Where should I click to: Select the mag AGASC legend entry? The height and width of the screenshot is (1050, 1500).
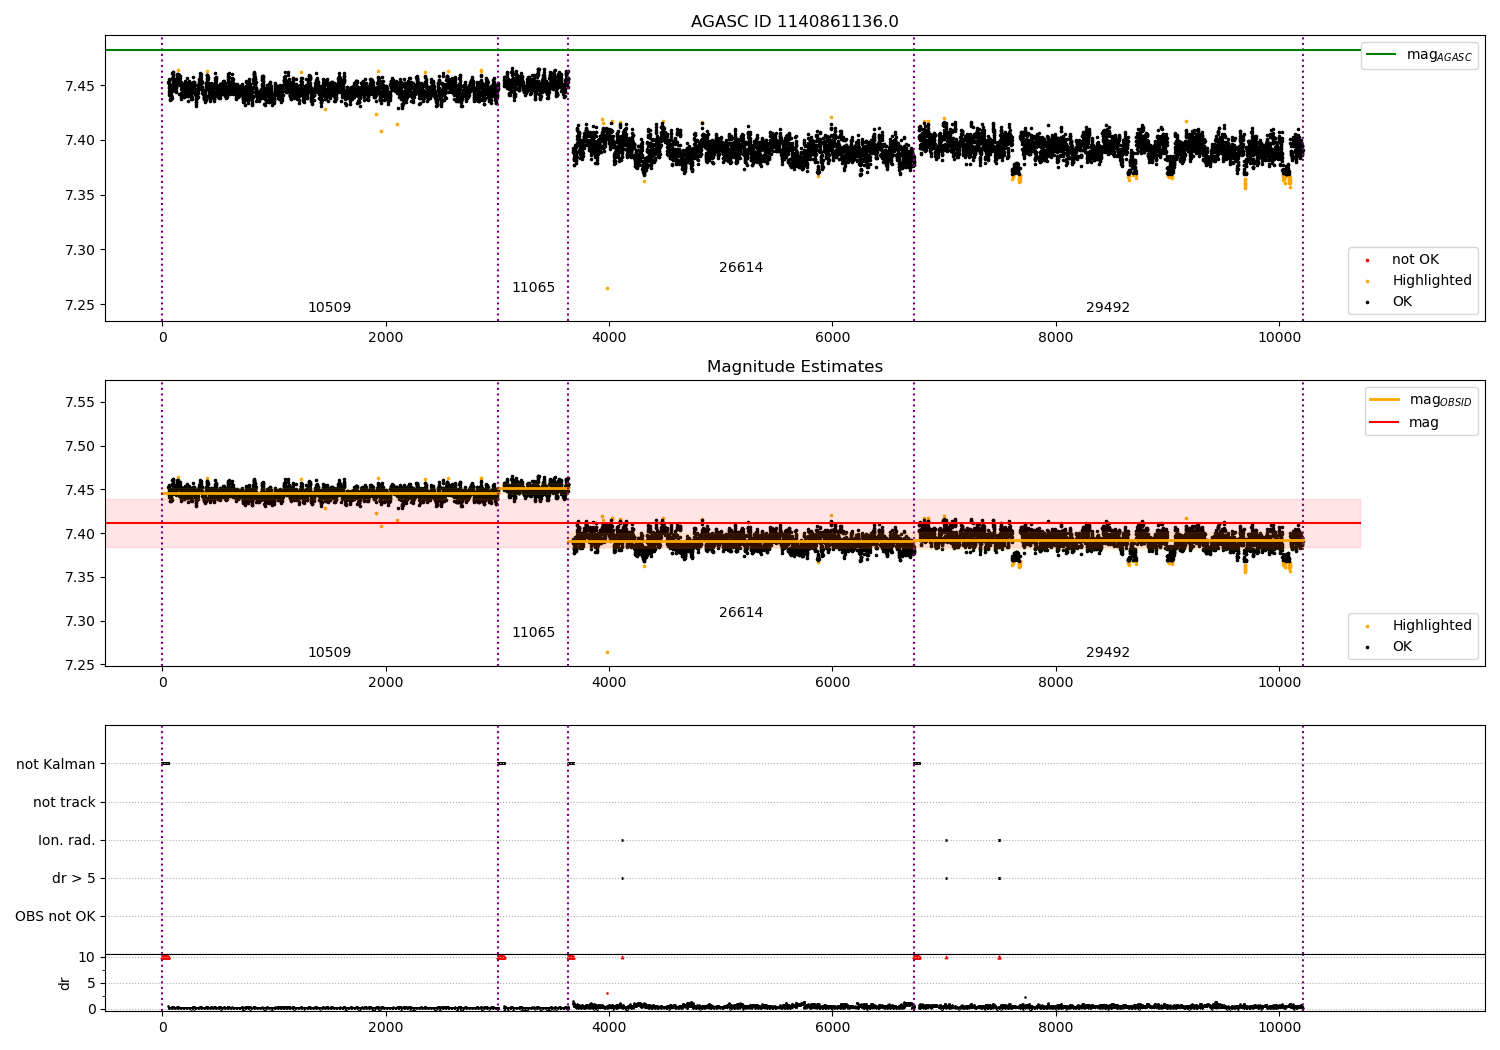coord(1419,55)
